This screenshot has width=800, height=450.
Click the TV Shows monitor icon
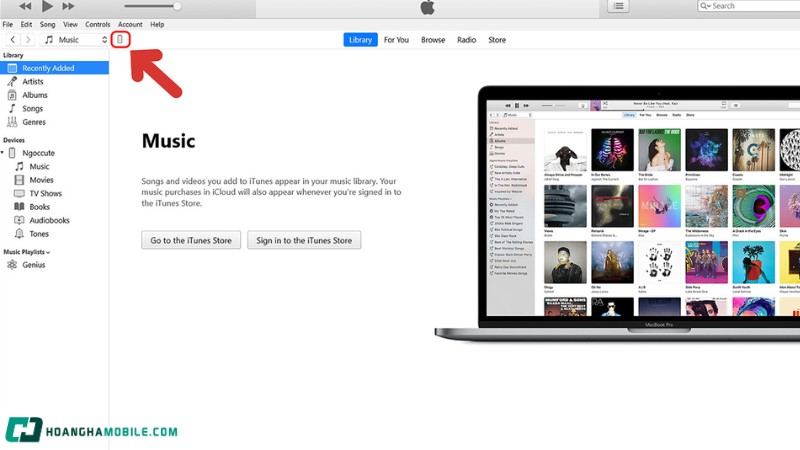(x=19, y=193)
